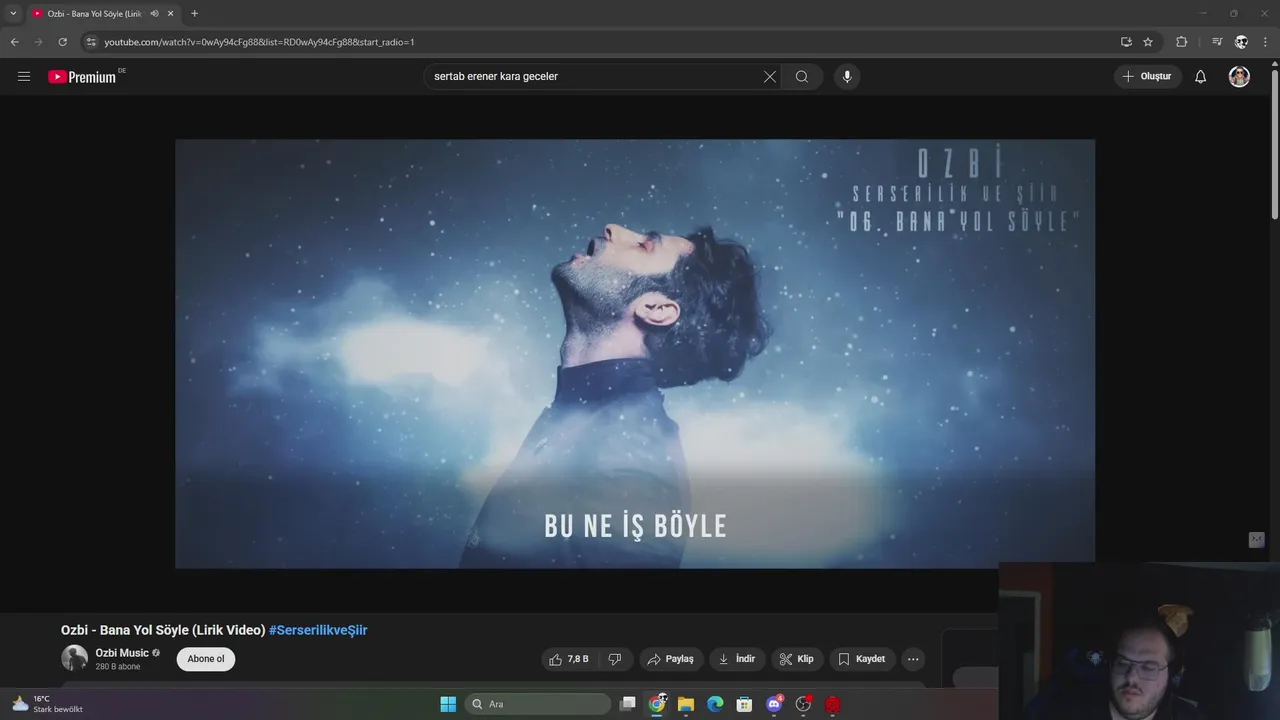Open YouTube notifications bell
The height and width of the screenshot is (720, 1280).
[1200, 77]
